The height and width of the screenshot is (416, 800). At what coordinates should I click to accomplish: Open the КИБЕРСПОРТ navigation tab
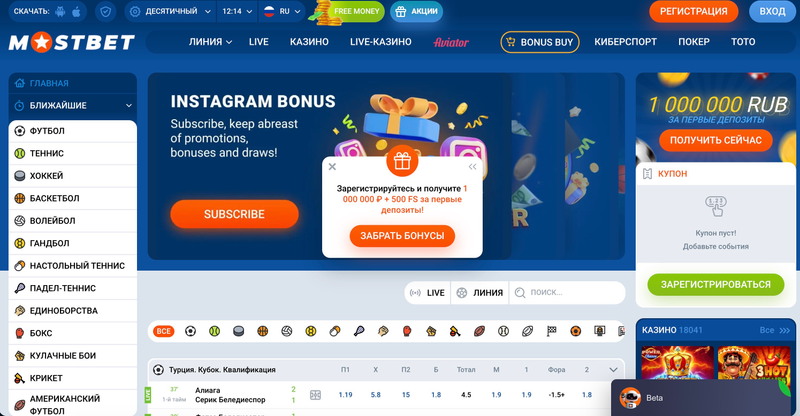point(625,42)
